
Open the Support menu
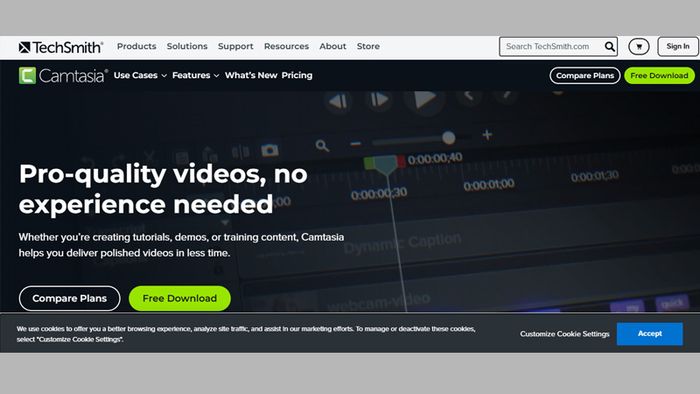pos(236,46)
